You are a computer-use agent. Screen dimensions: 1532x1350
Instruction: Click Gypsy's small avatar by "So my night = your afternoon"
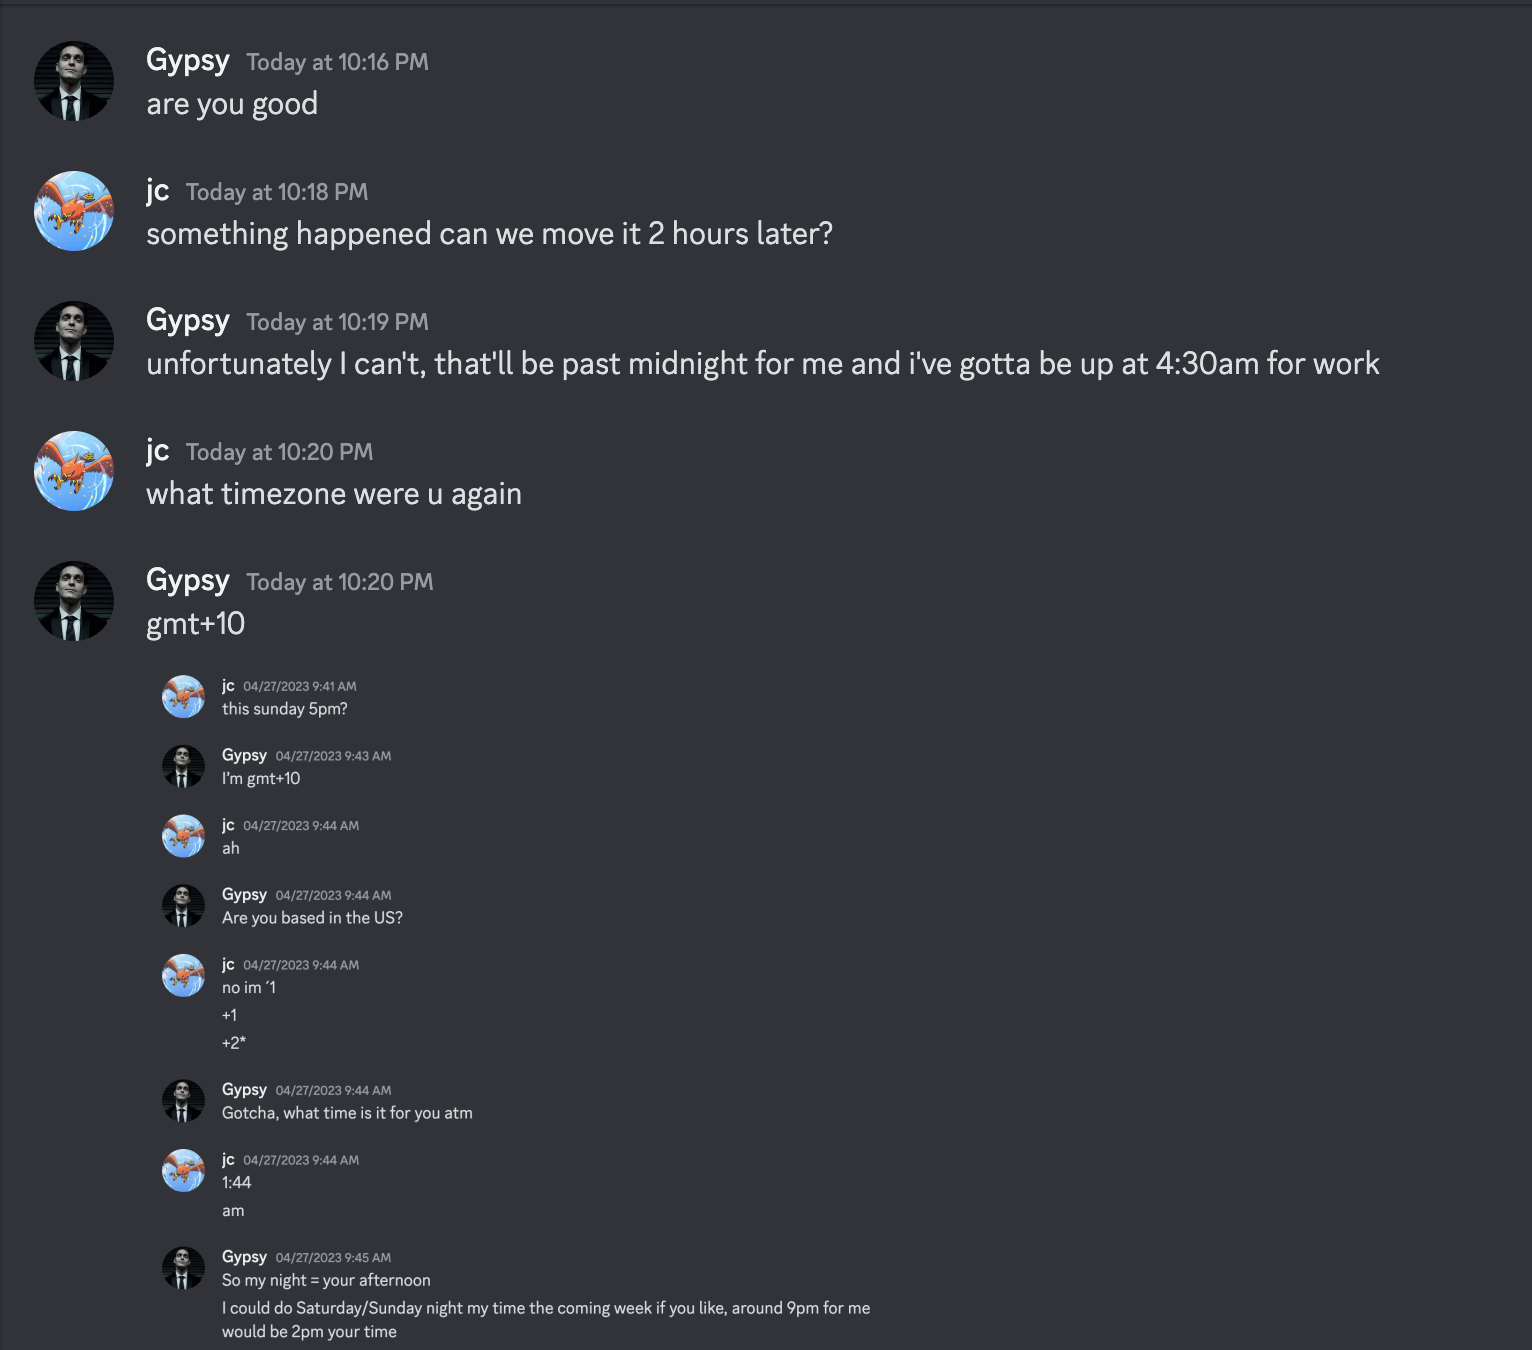[x=183, y=1268]
